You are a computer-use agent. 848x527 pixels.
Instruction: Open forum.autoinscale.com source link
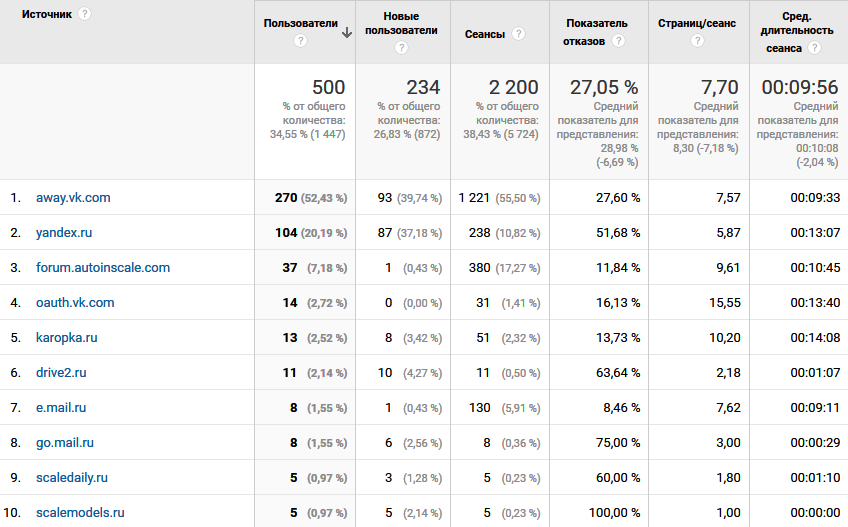103,268
